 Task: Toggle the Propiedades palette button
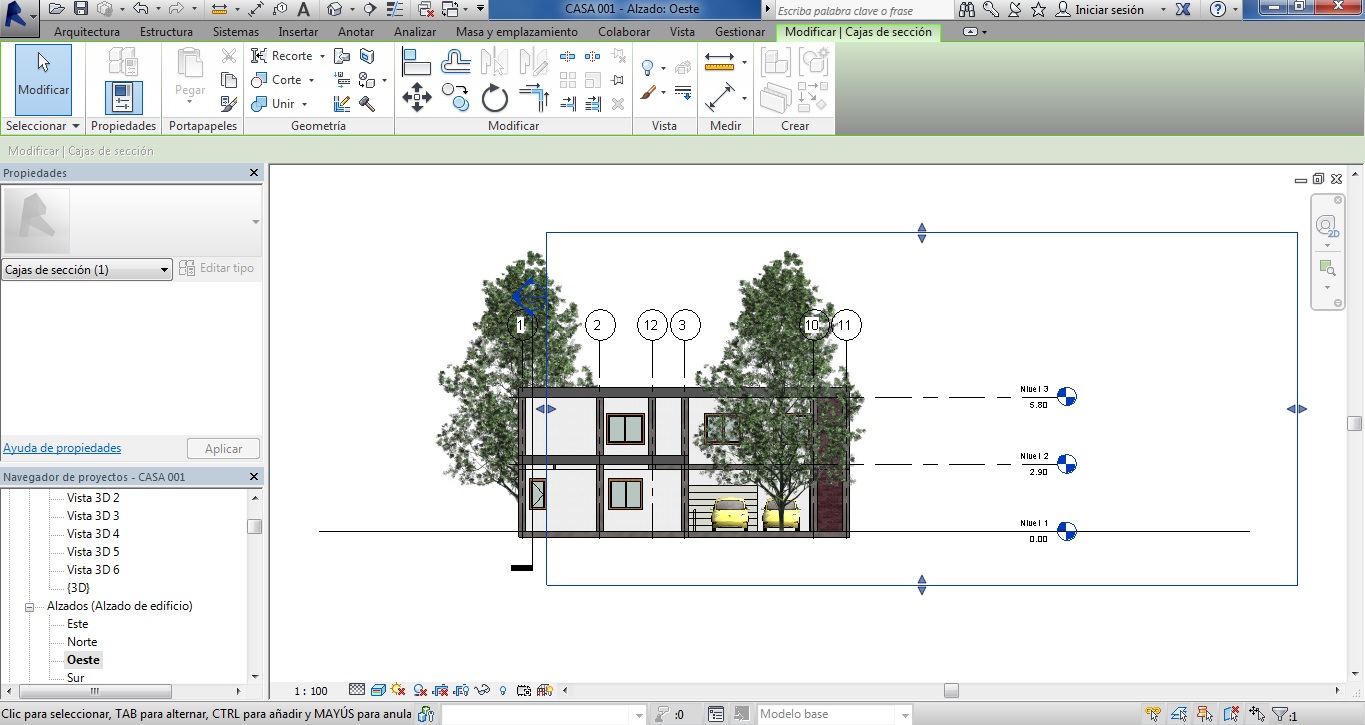tap(123, 98)
